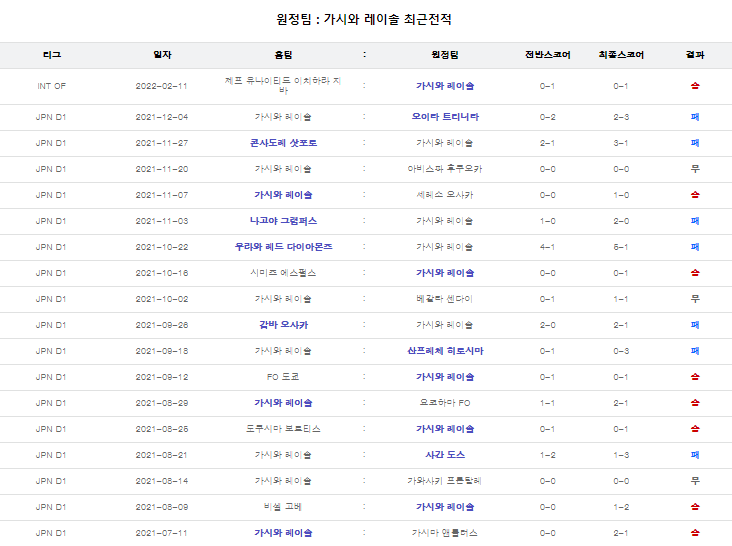The image size is (732, 546).
Task: Click final score 1-3 in 사간 도스 row
Action: 621,455
